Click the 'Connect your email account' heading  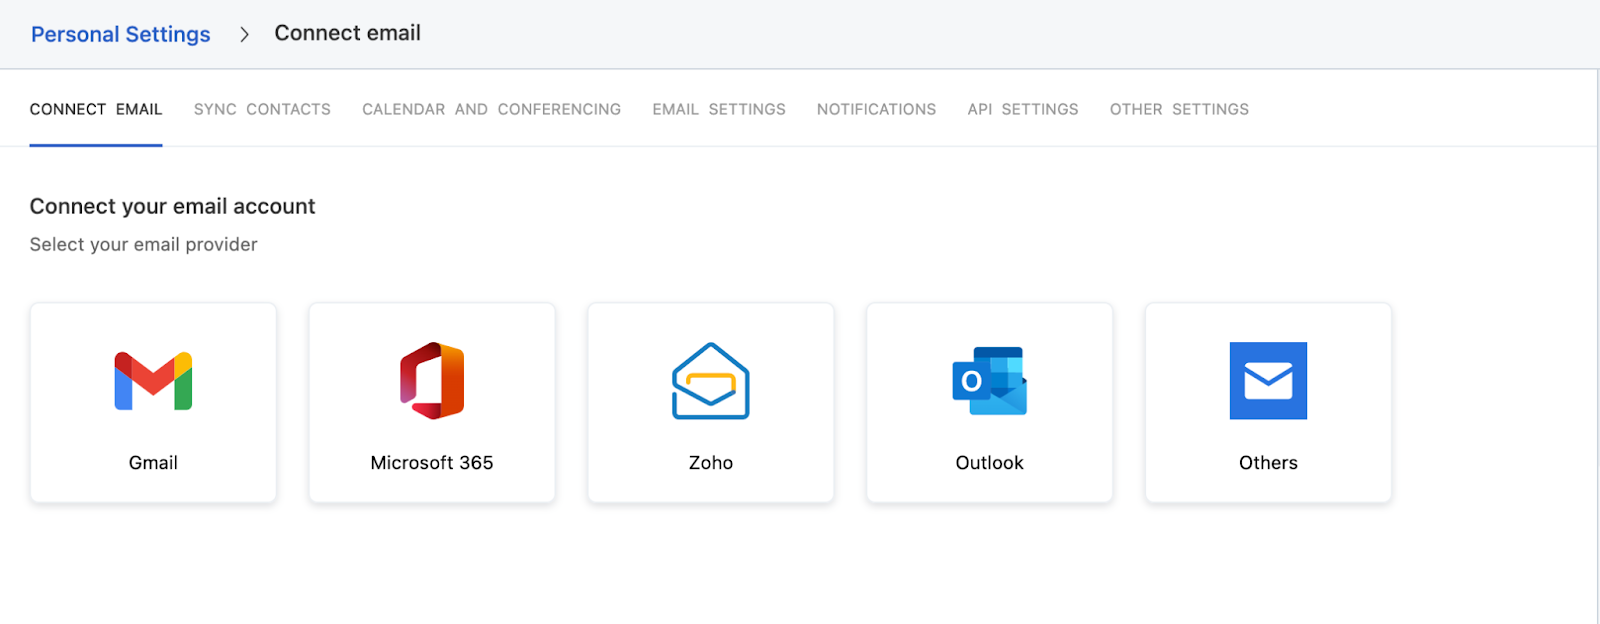coord(172,206)
